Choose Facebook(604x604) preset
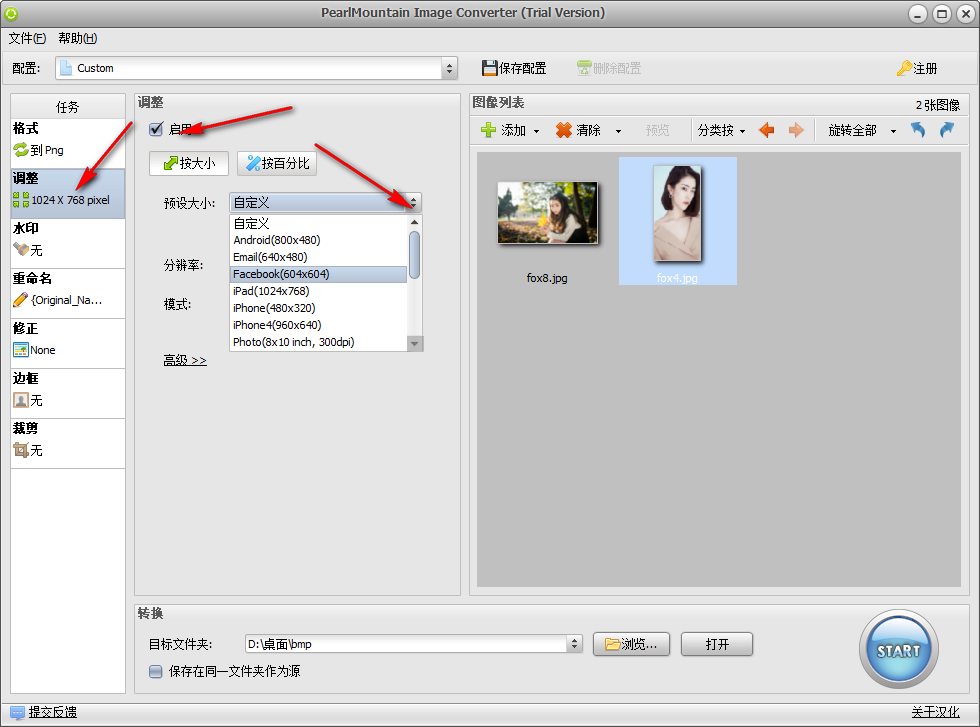 tap(319, 274)
